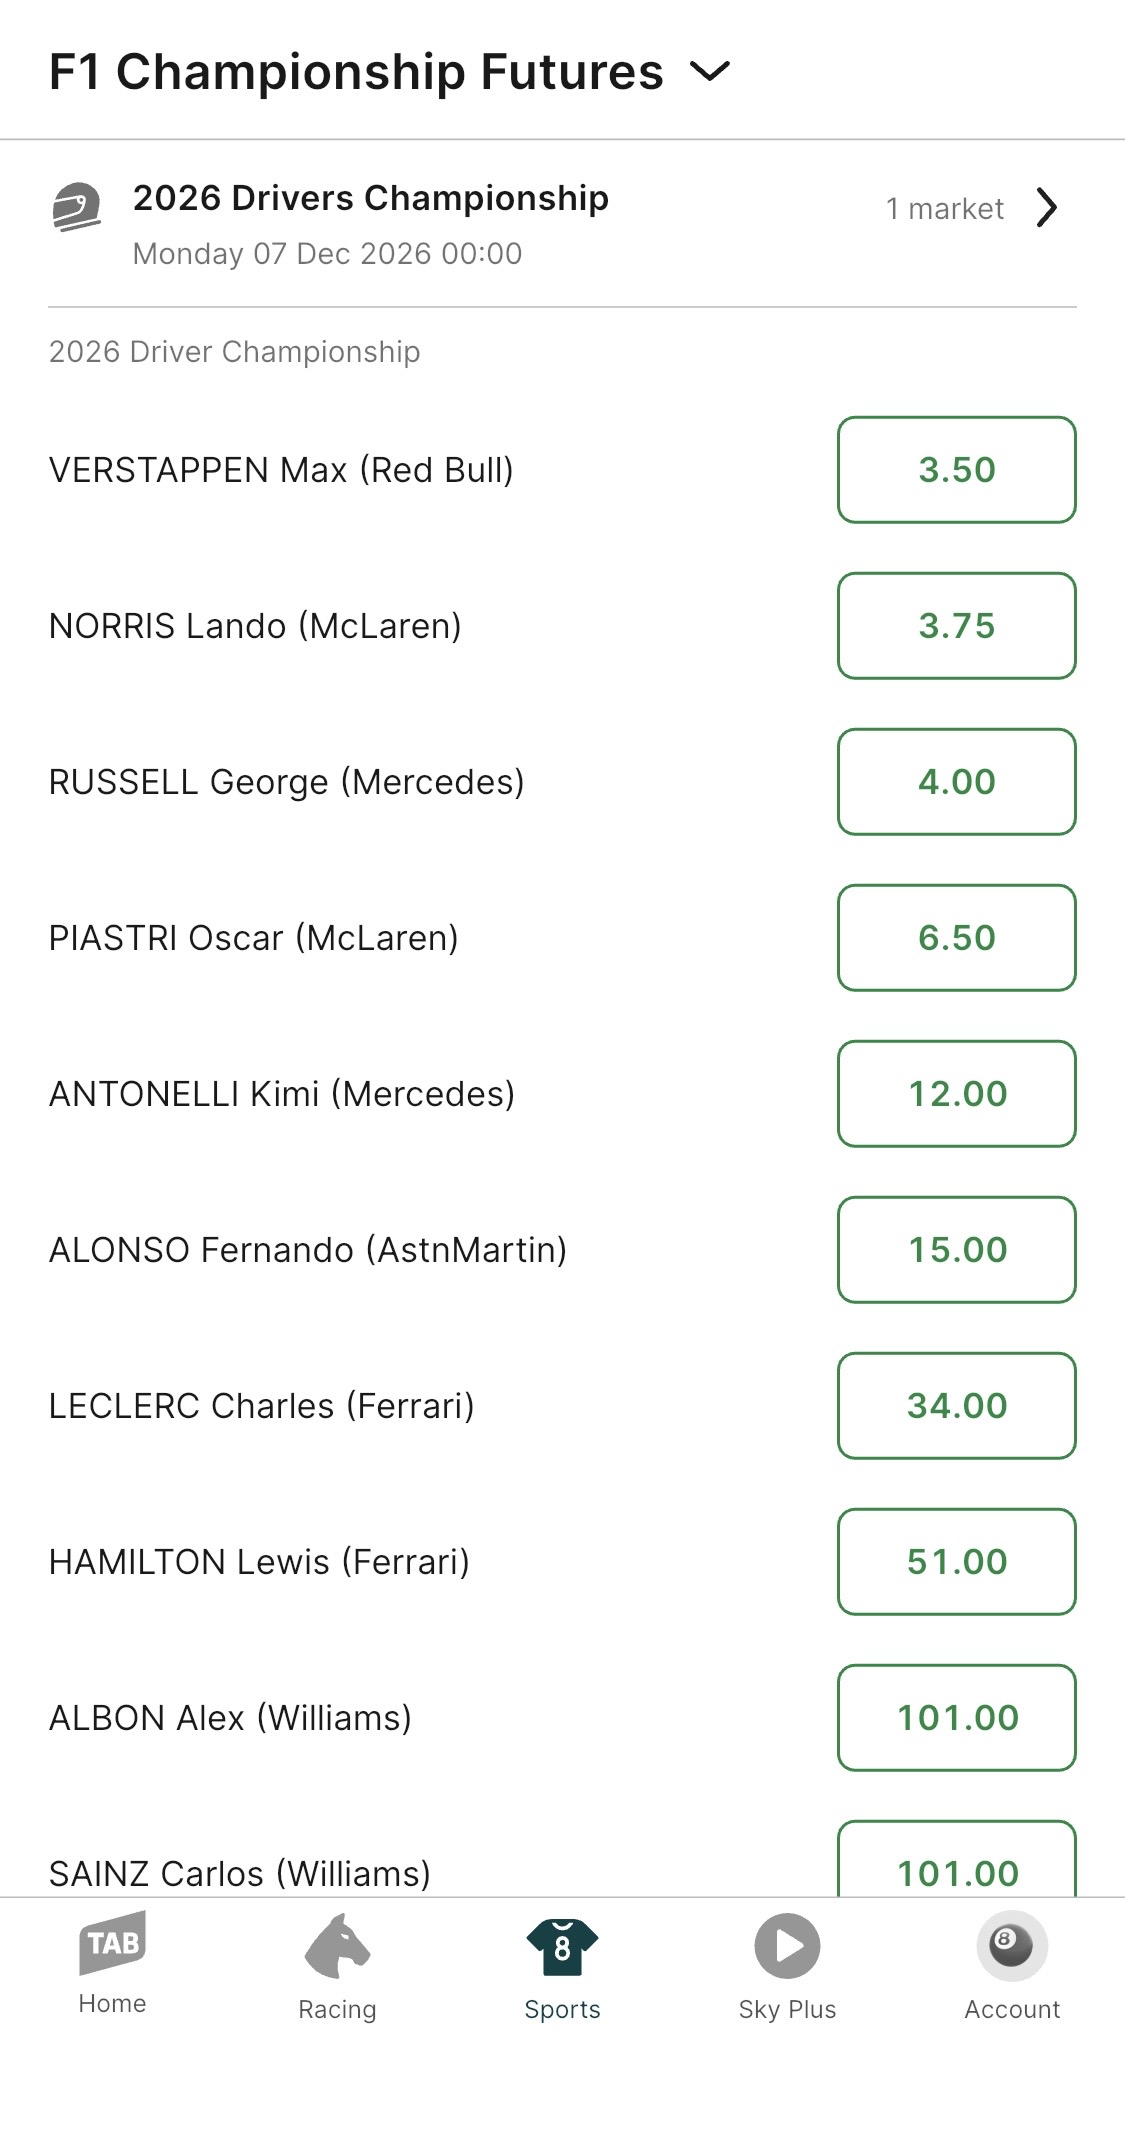Viewport: 1125px width, 2135px height.
Task: Add Piastri 6.50 to bet slip
Action: point(956,938)
